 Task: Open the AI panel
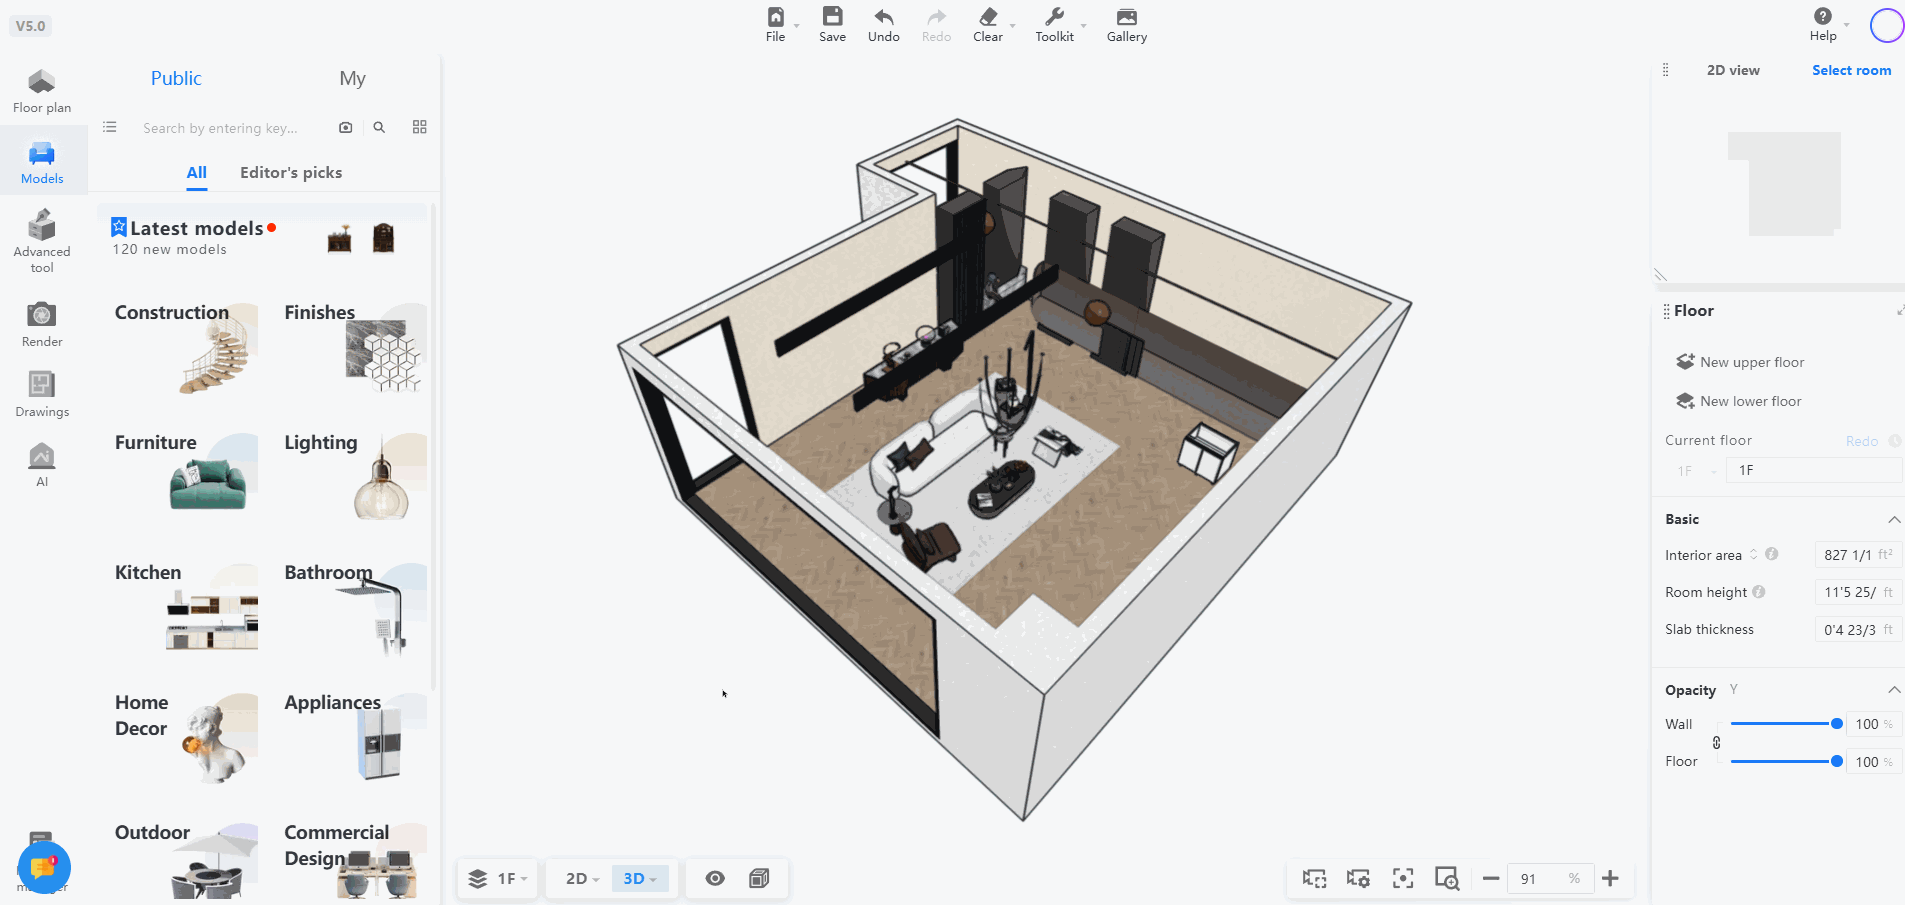(42, 464)
